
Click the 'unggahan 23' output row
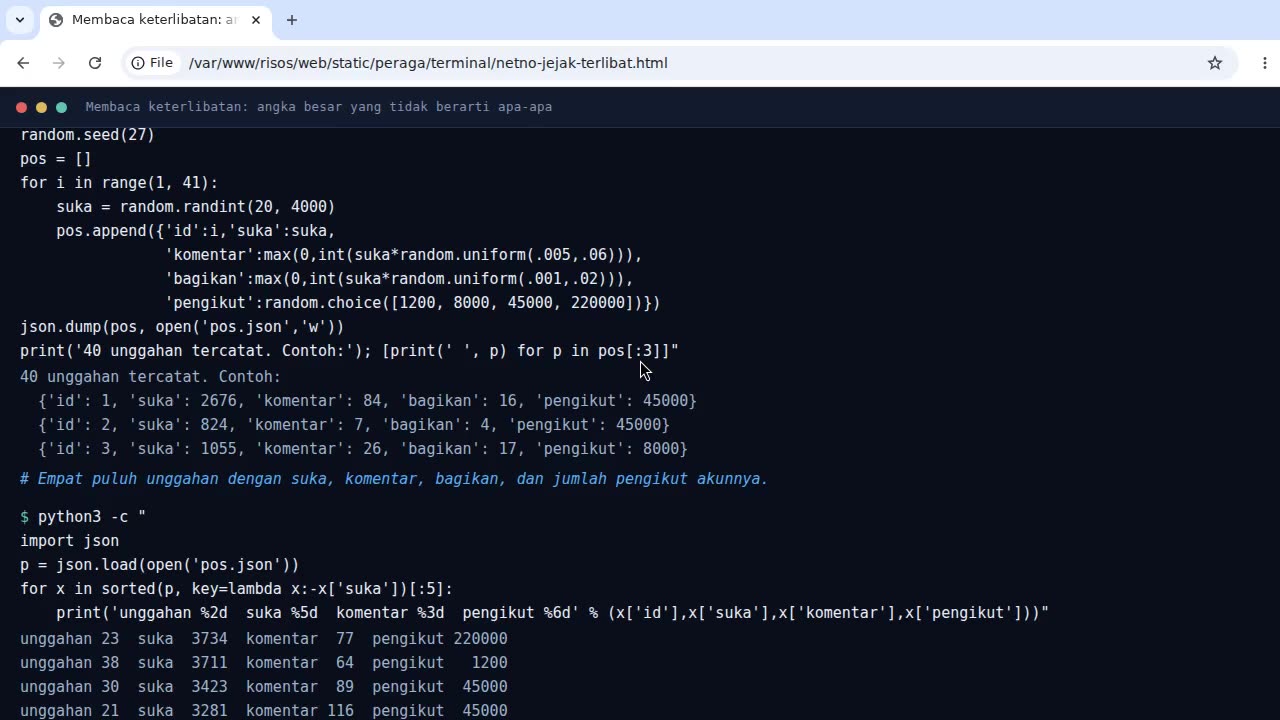coord(264,639)
